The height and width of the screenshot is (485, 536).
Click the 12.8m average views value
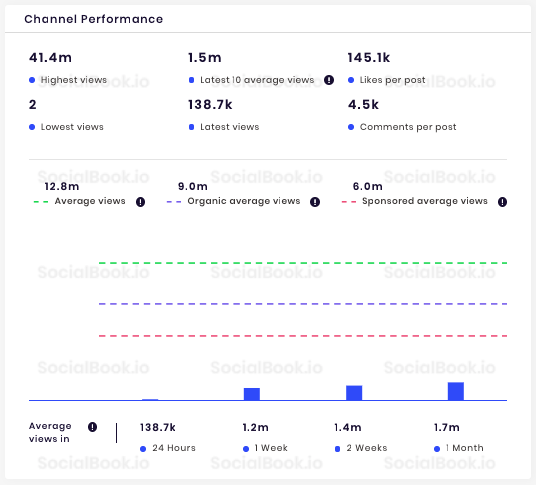point(62,187)
